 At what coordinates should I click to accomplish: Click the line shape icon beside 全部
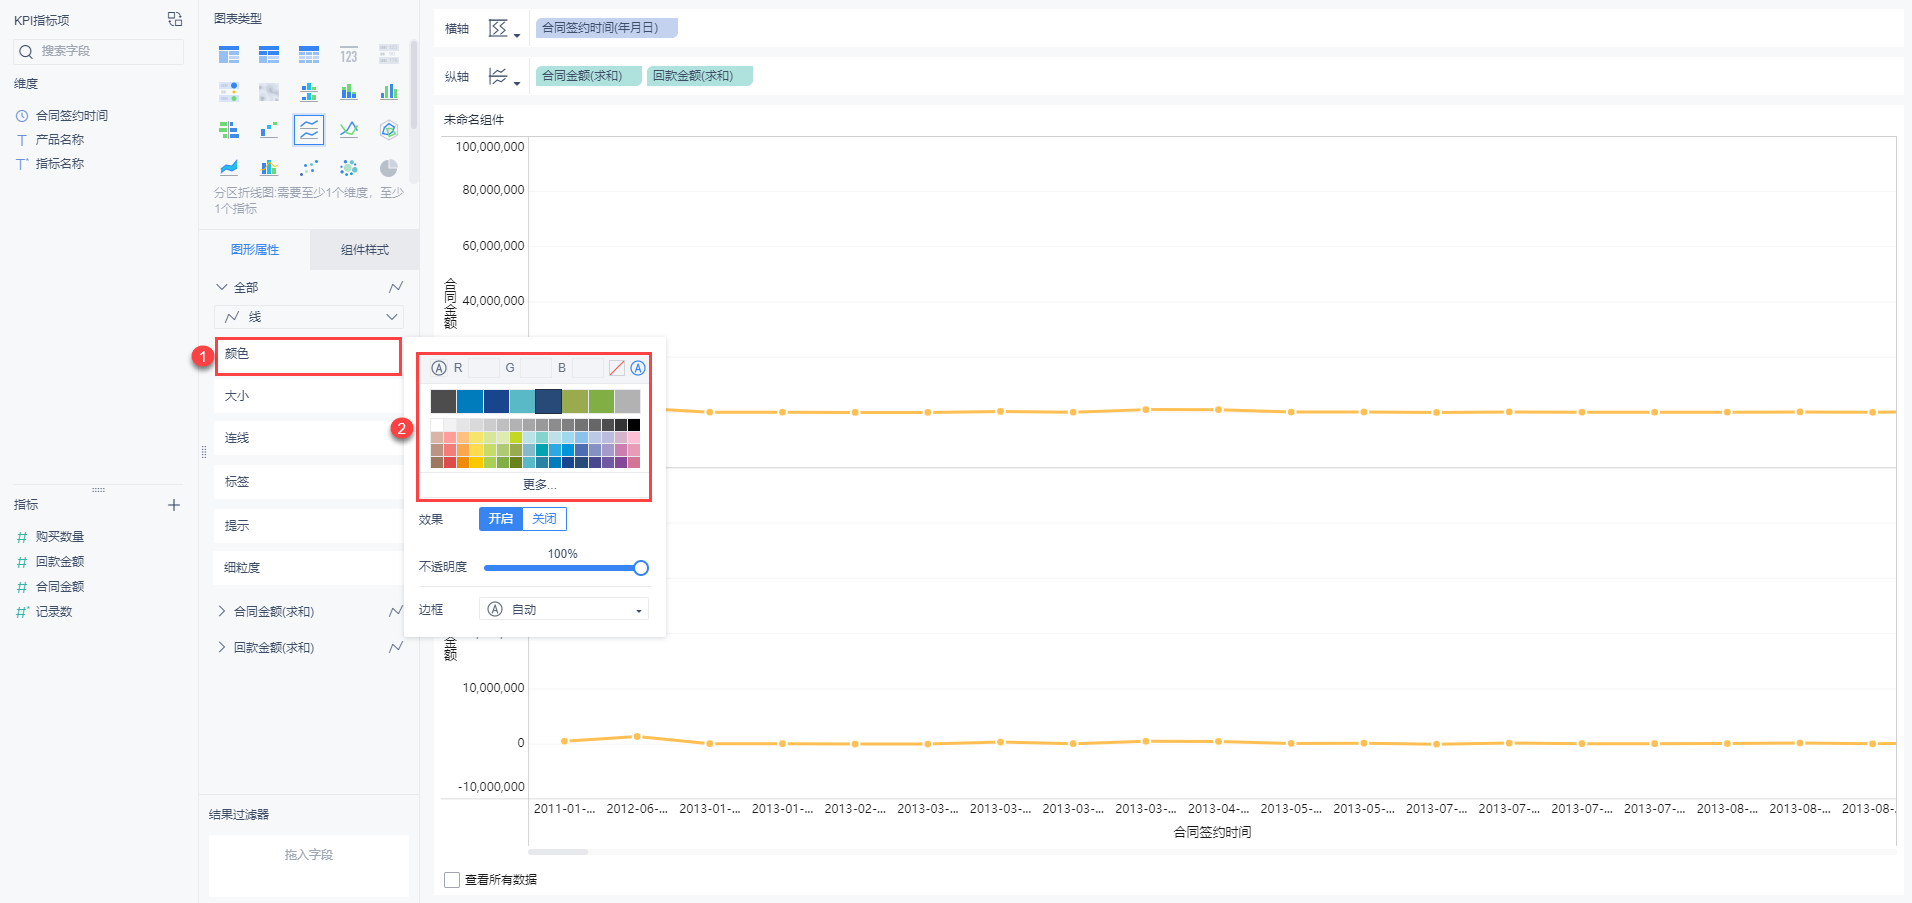396,287
